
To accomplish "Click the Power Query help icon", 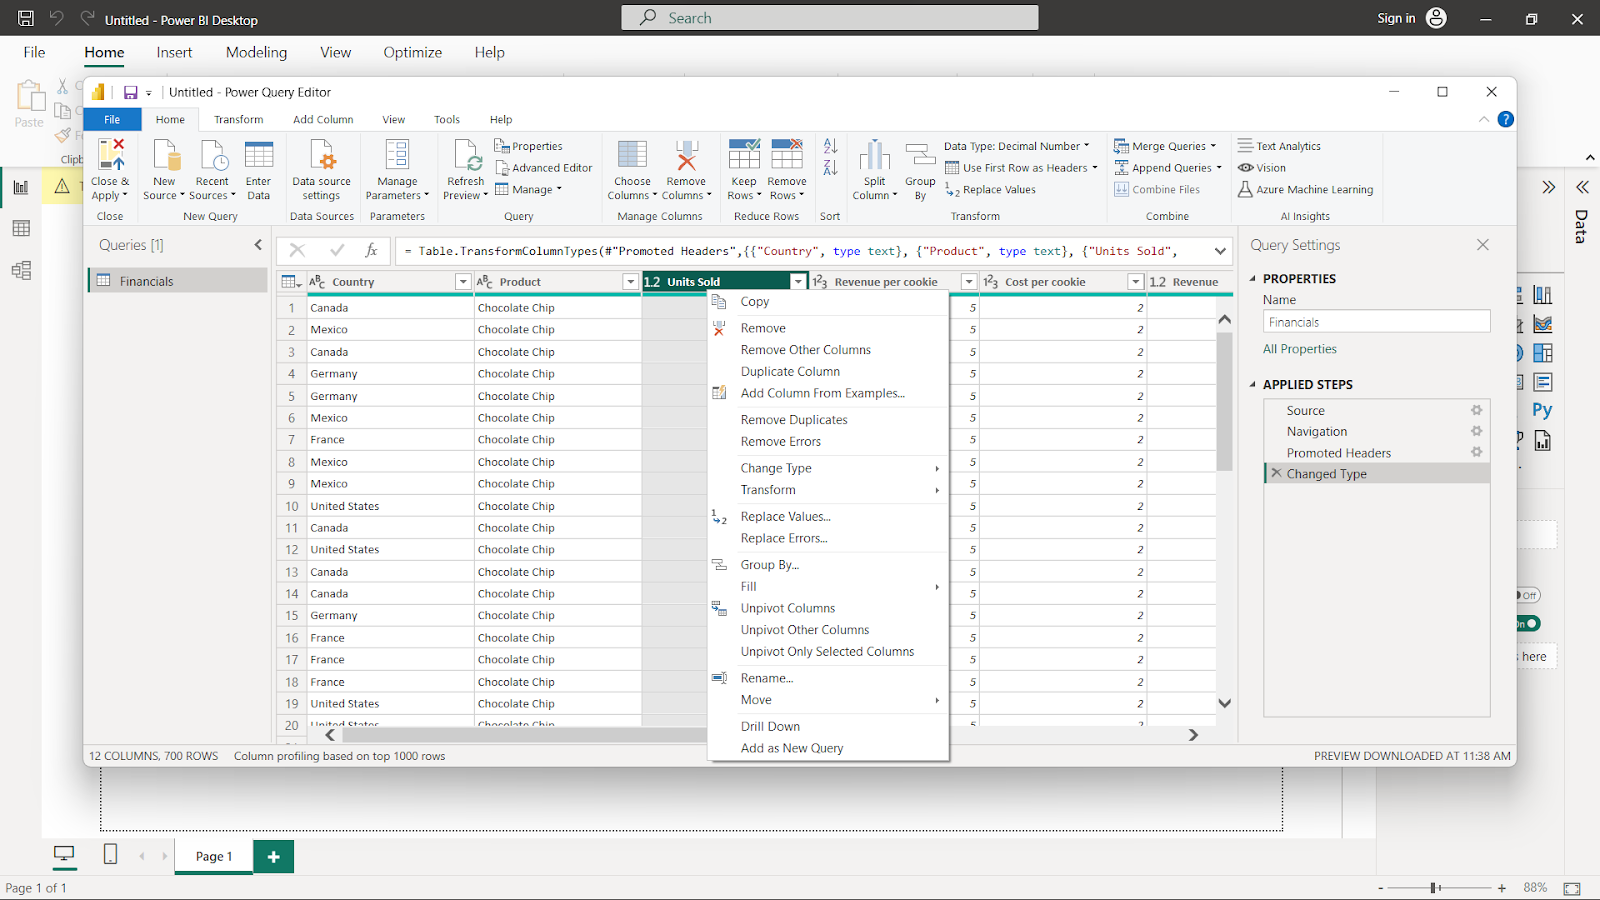I will pos(1505,119).
